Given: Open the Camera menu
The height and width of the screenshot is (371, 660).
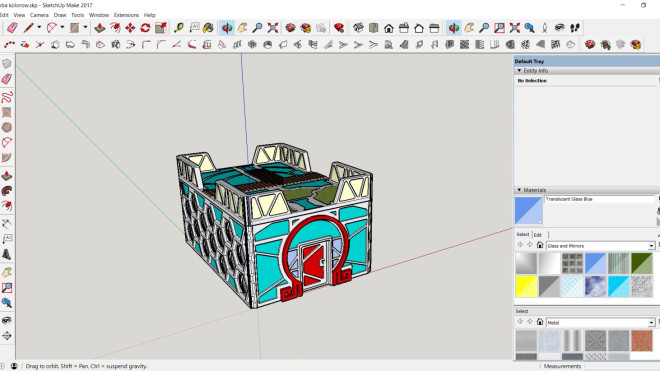Looking at the screenshot, I should tap(39, 15).
